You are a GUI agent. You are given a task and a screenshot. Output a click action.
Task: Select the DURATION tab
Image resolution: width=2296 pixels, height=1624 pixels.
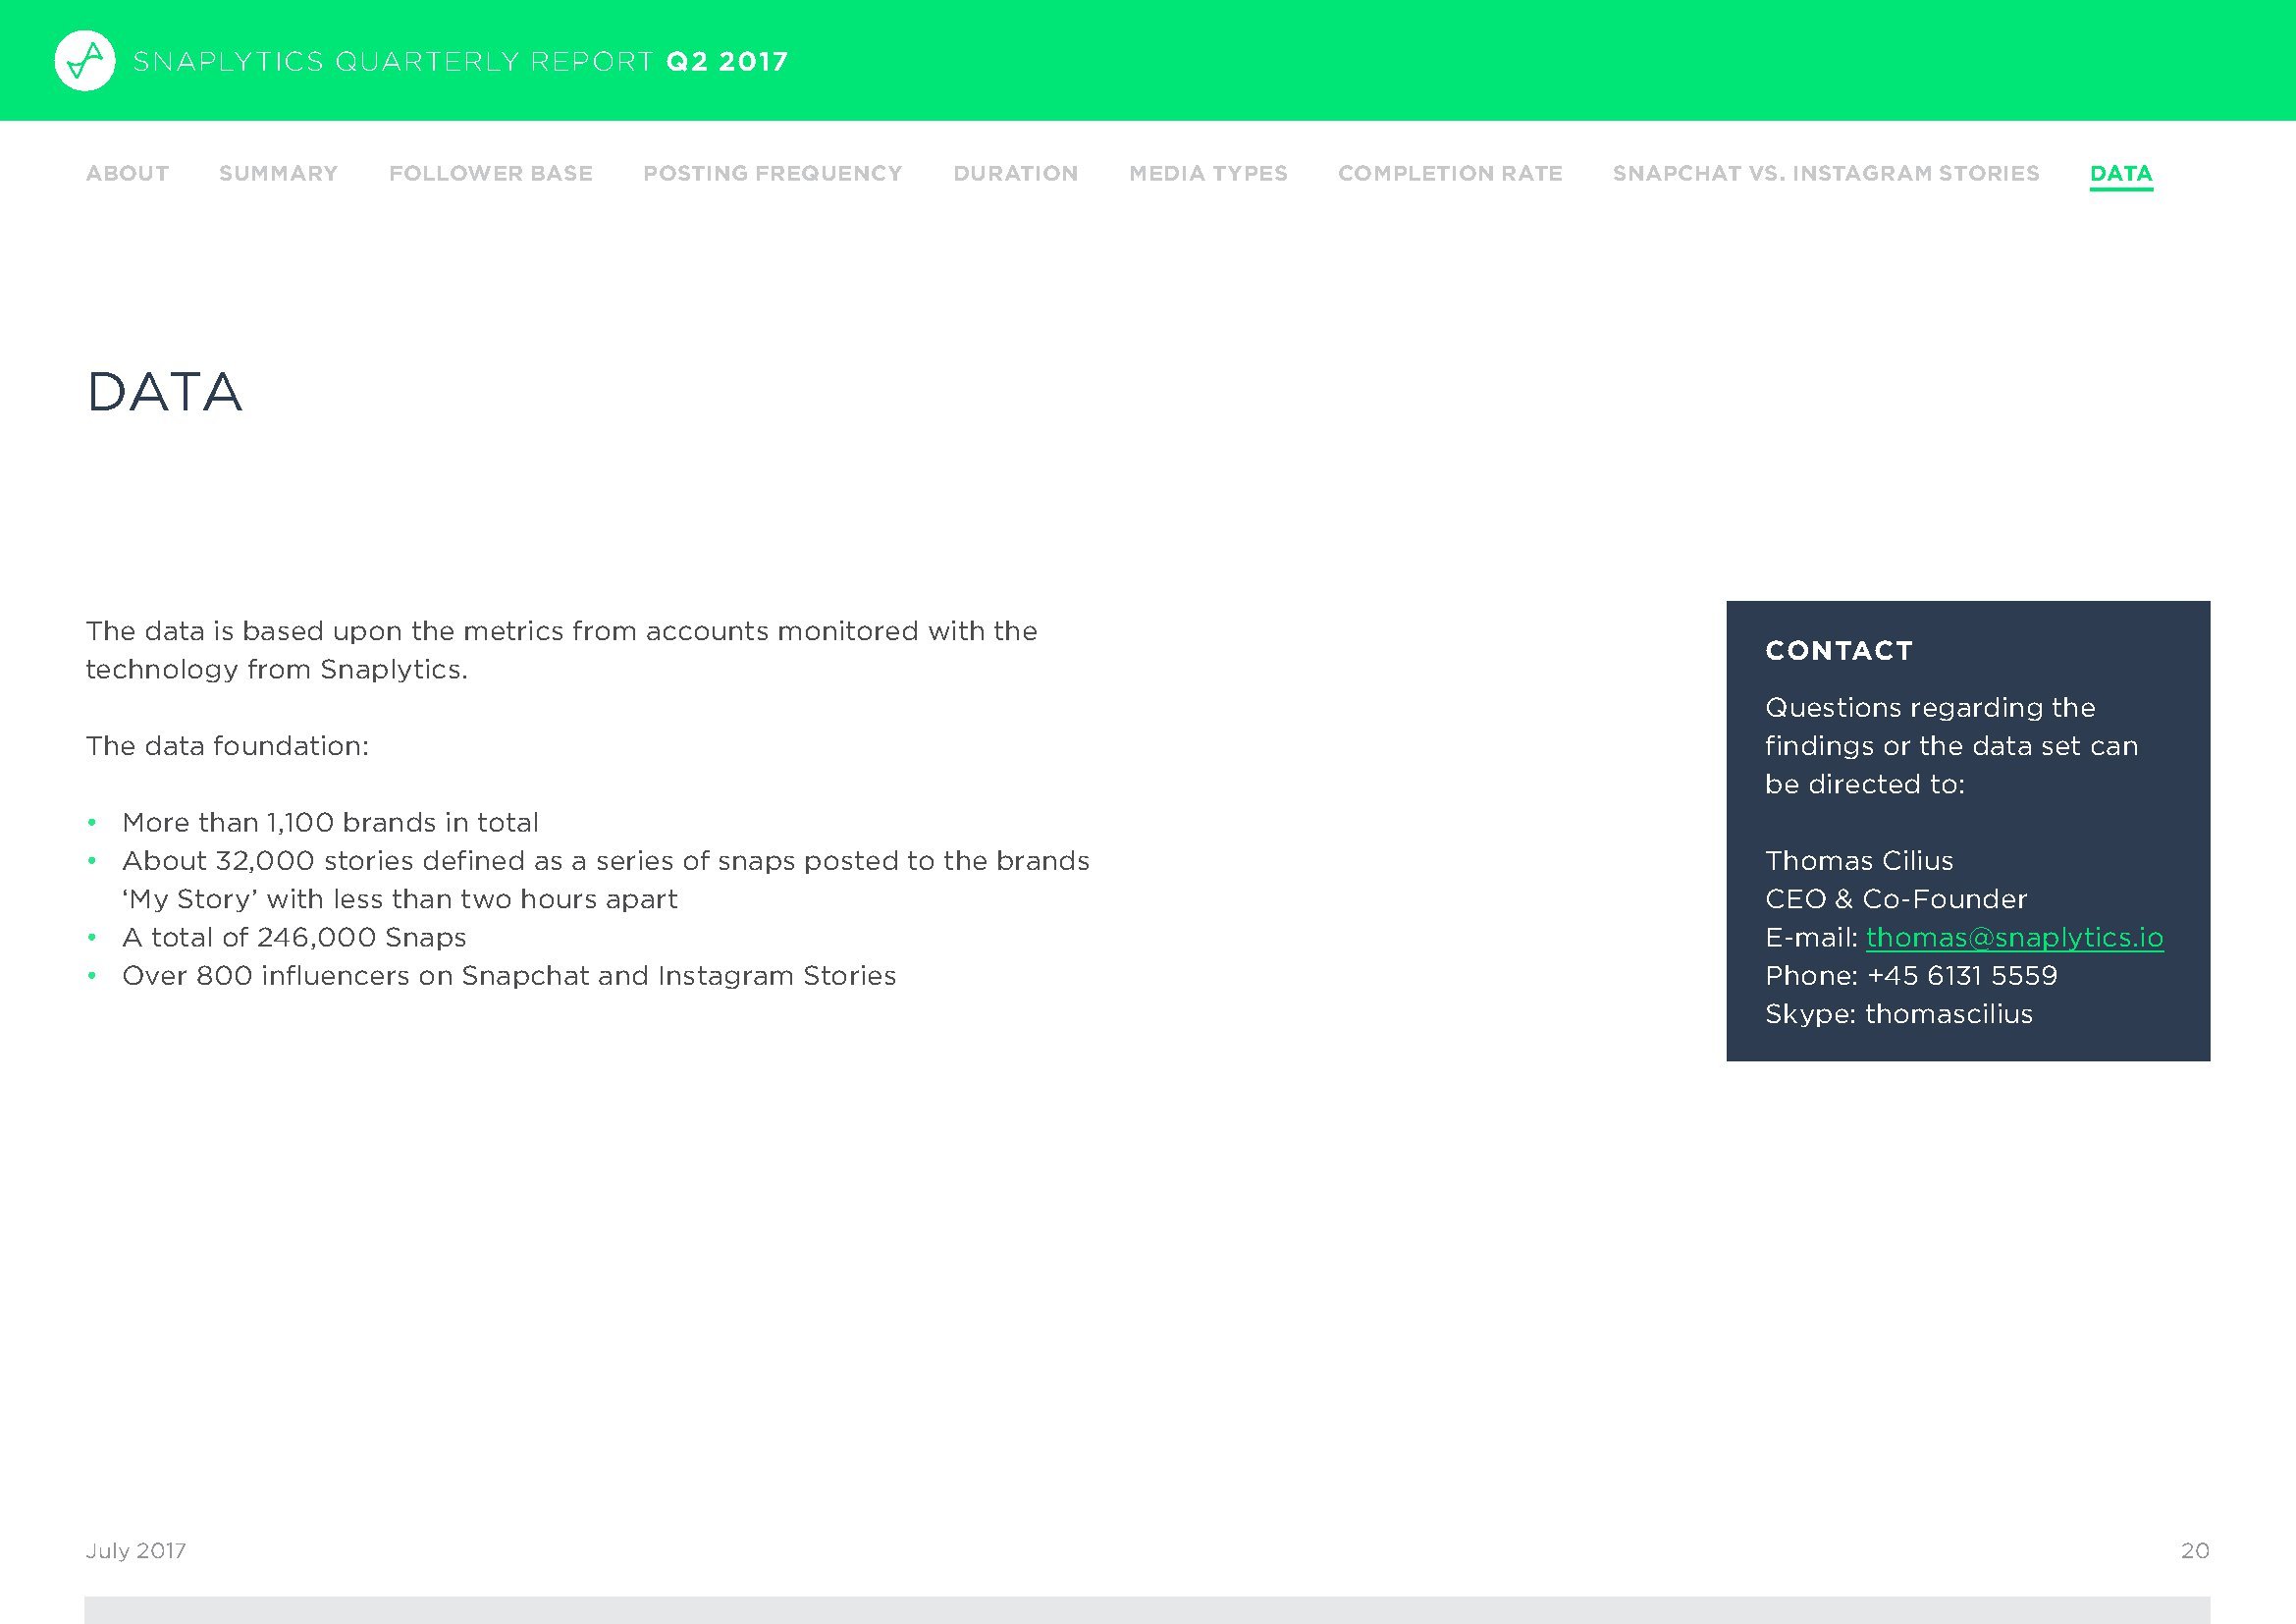[x=1015, y=173]
